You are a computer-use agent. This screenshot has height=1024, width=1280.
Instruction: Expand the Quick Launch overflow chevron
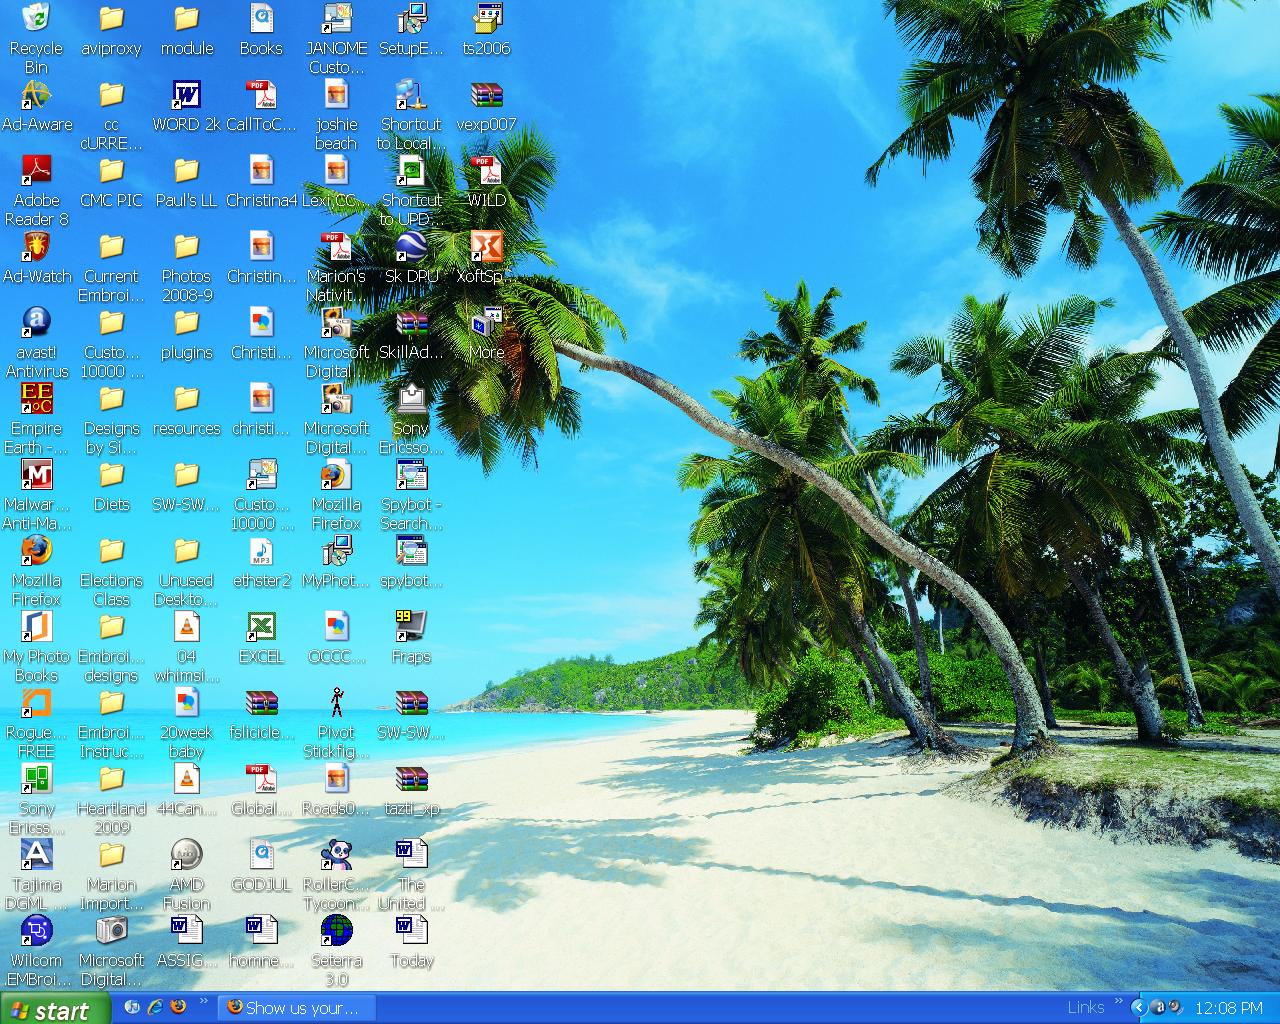204,1001
